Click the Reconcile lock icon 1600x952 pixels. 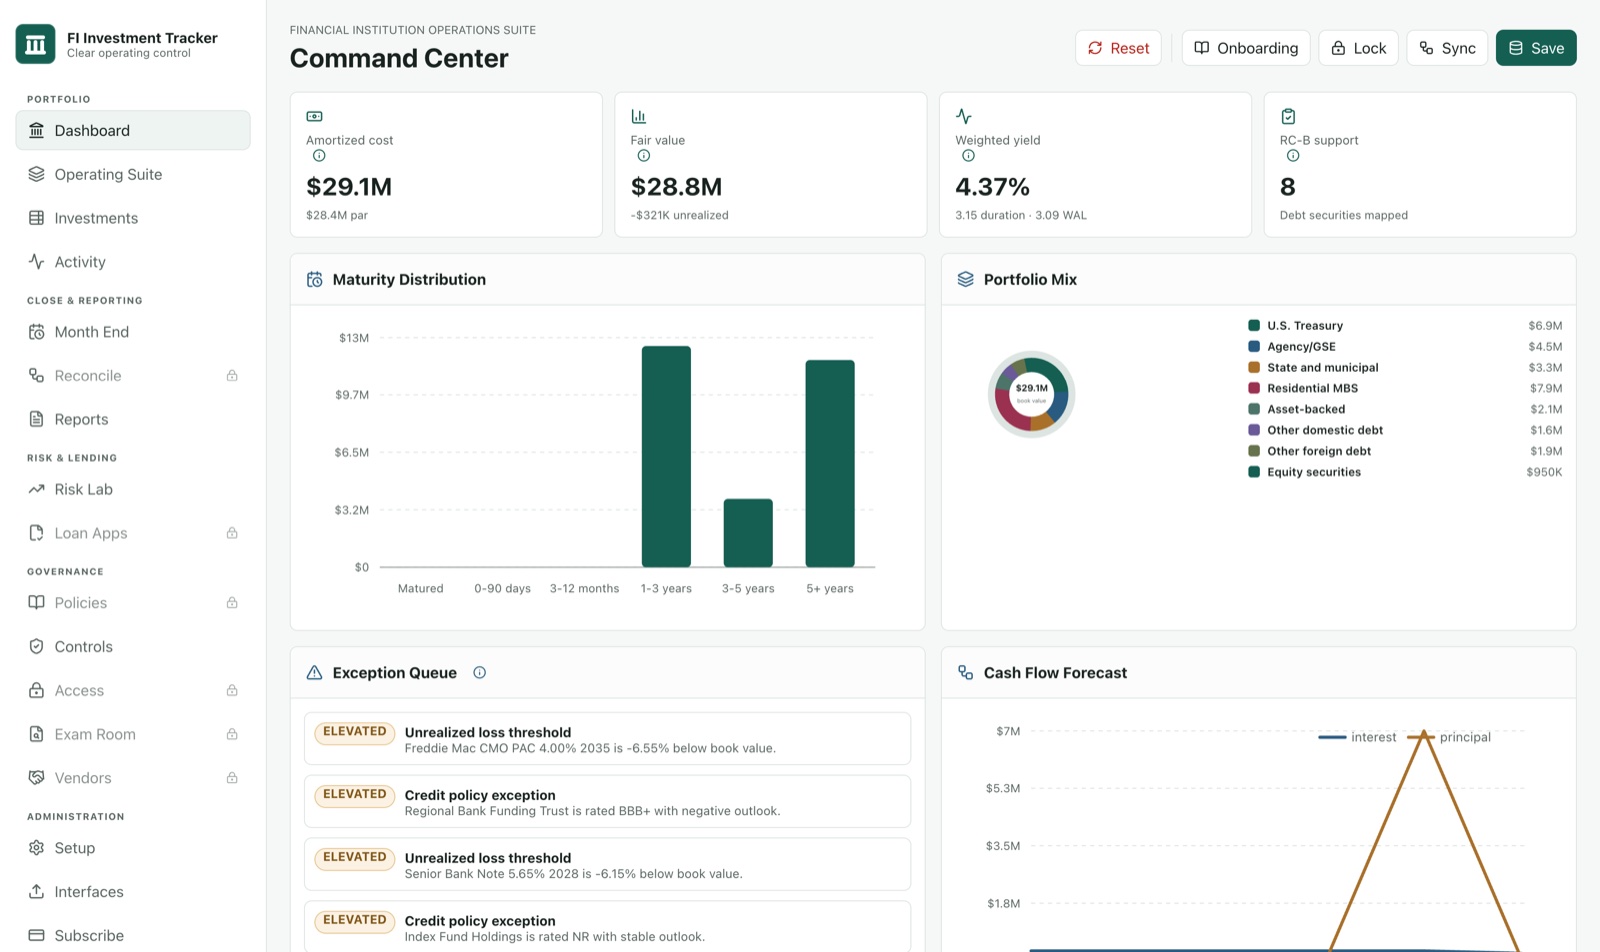point(232,376)
